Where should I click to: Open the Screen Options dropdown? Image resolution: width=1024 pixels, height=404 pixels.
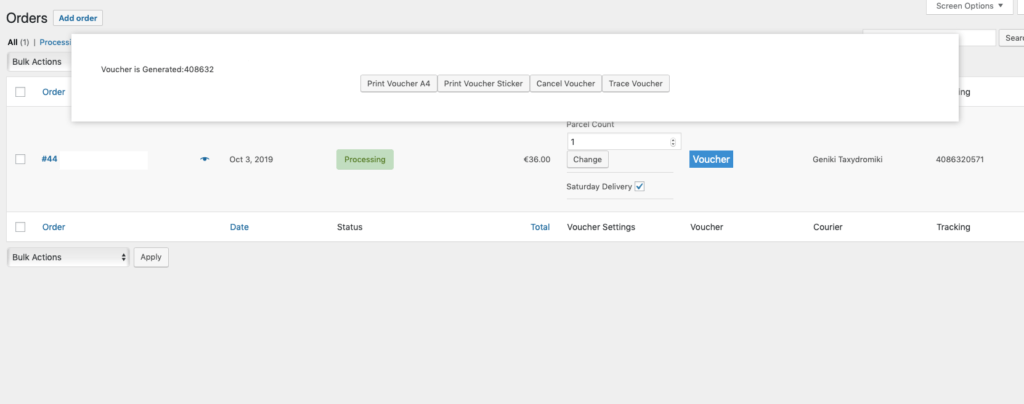pyautogui.click(x=969, y=6)
